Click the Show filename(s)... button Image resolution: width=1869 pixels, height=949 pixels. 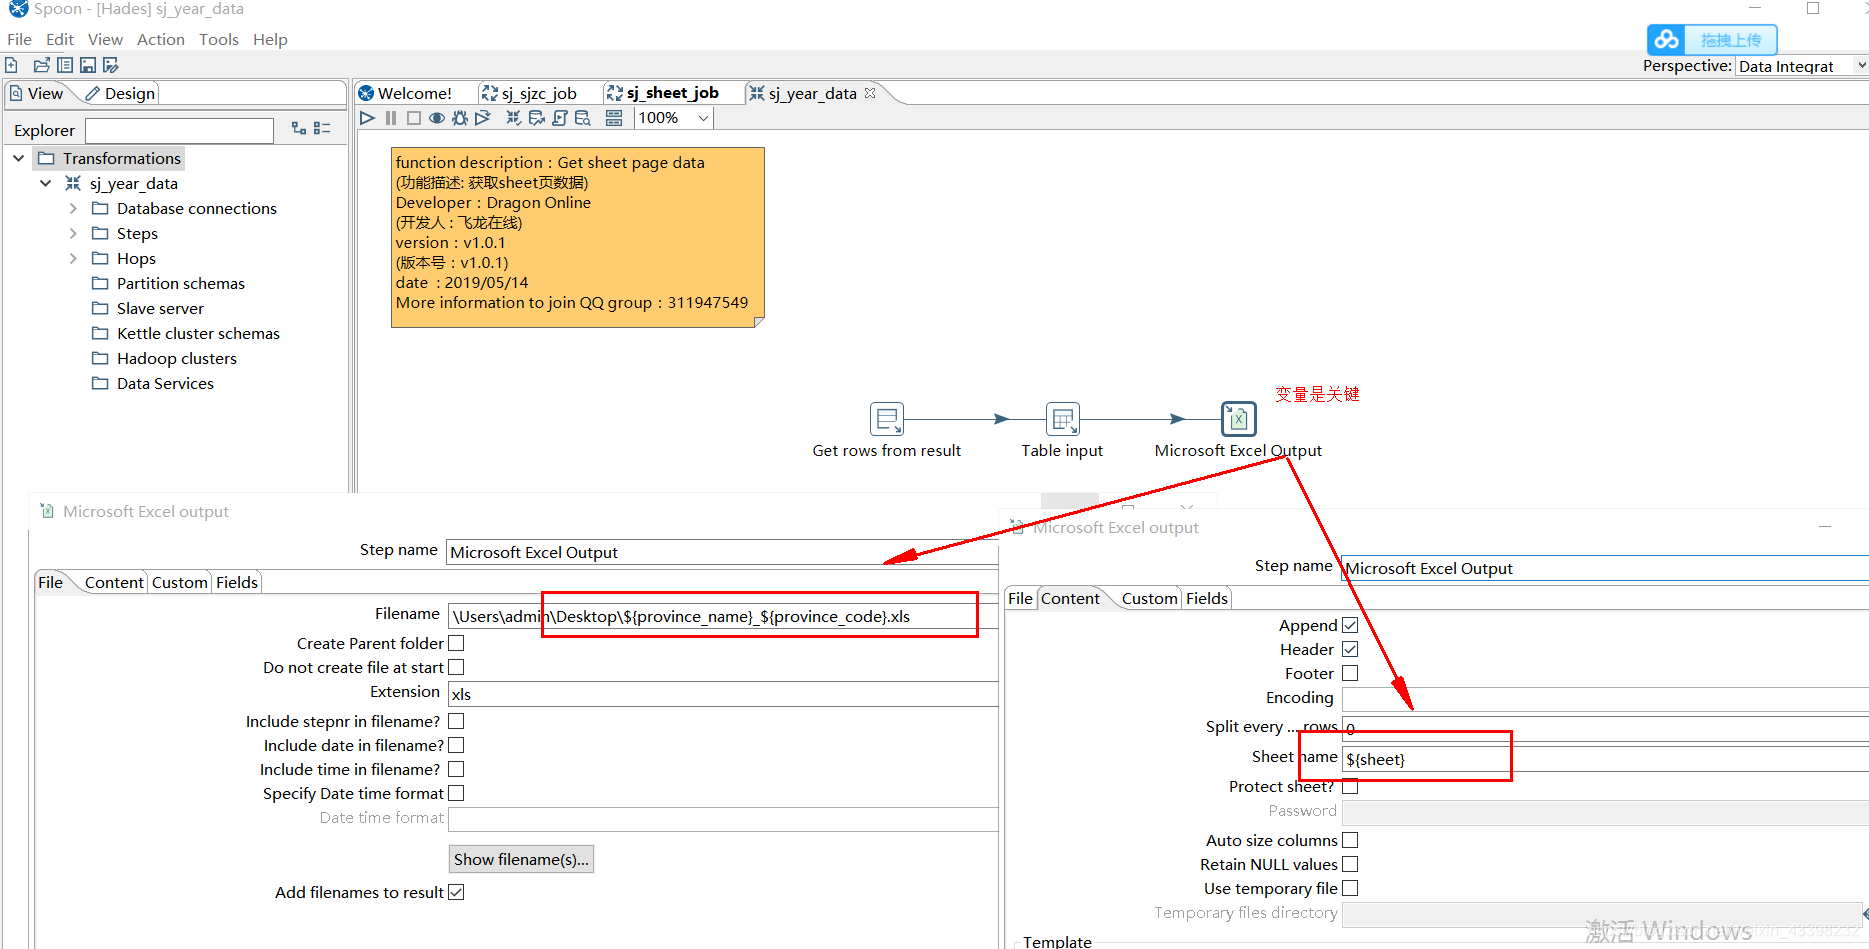pyautogui.click(x=521, y=859)
